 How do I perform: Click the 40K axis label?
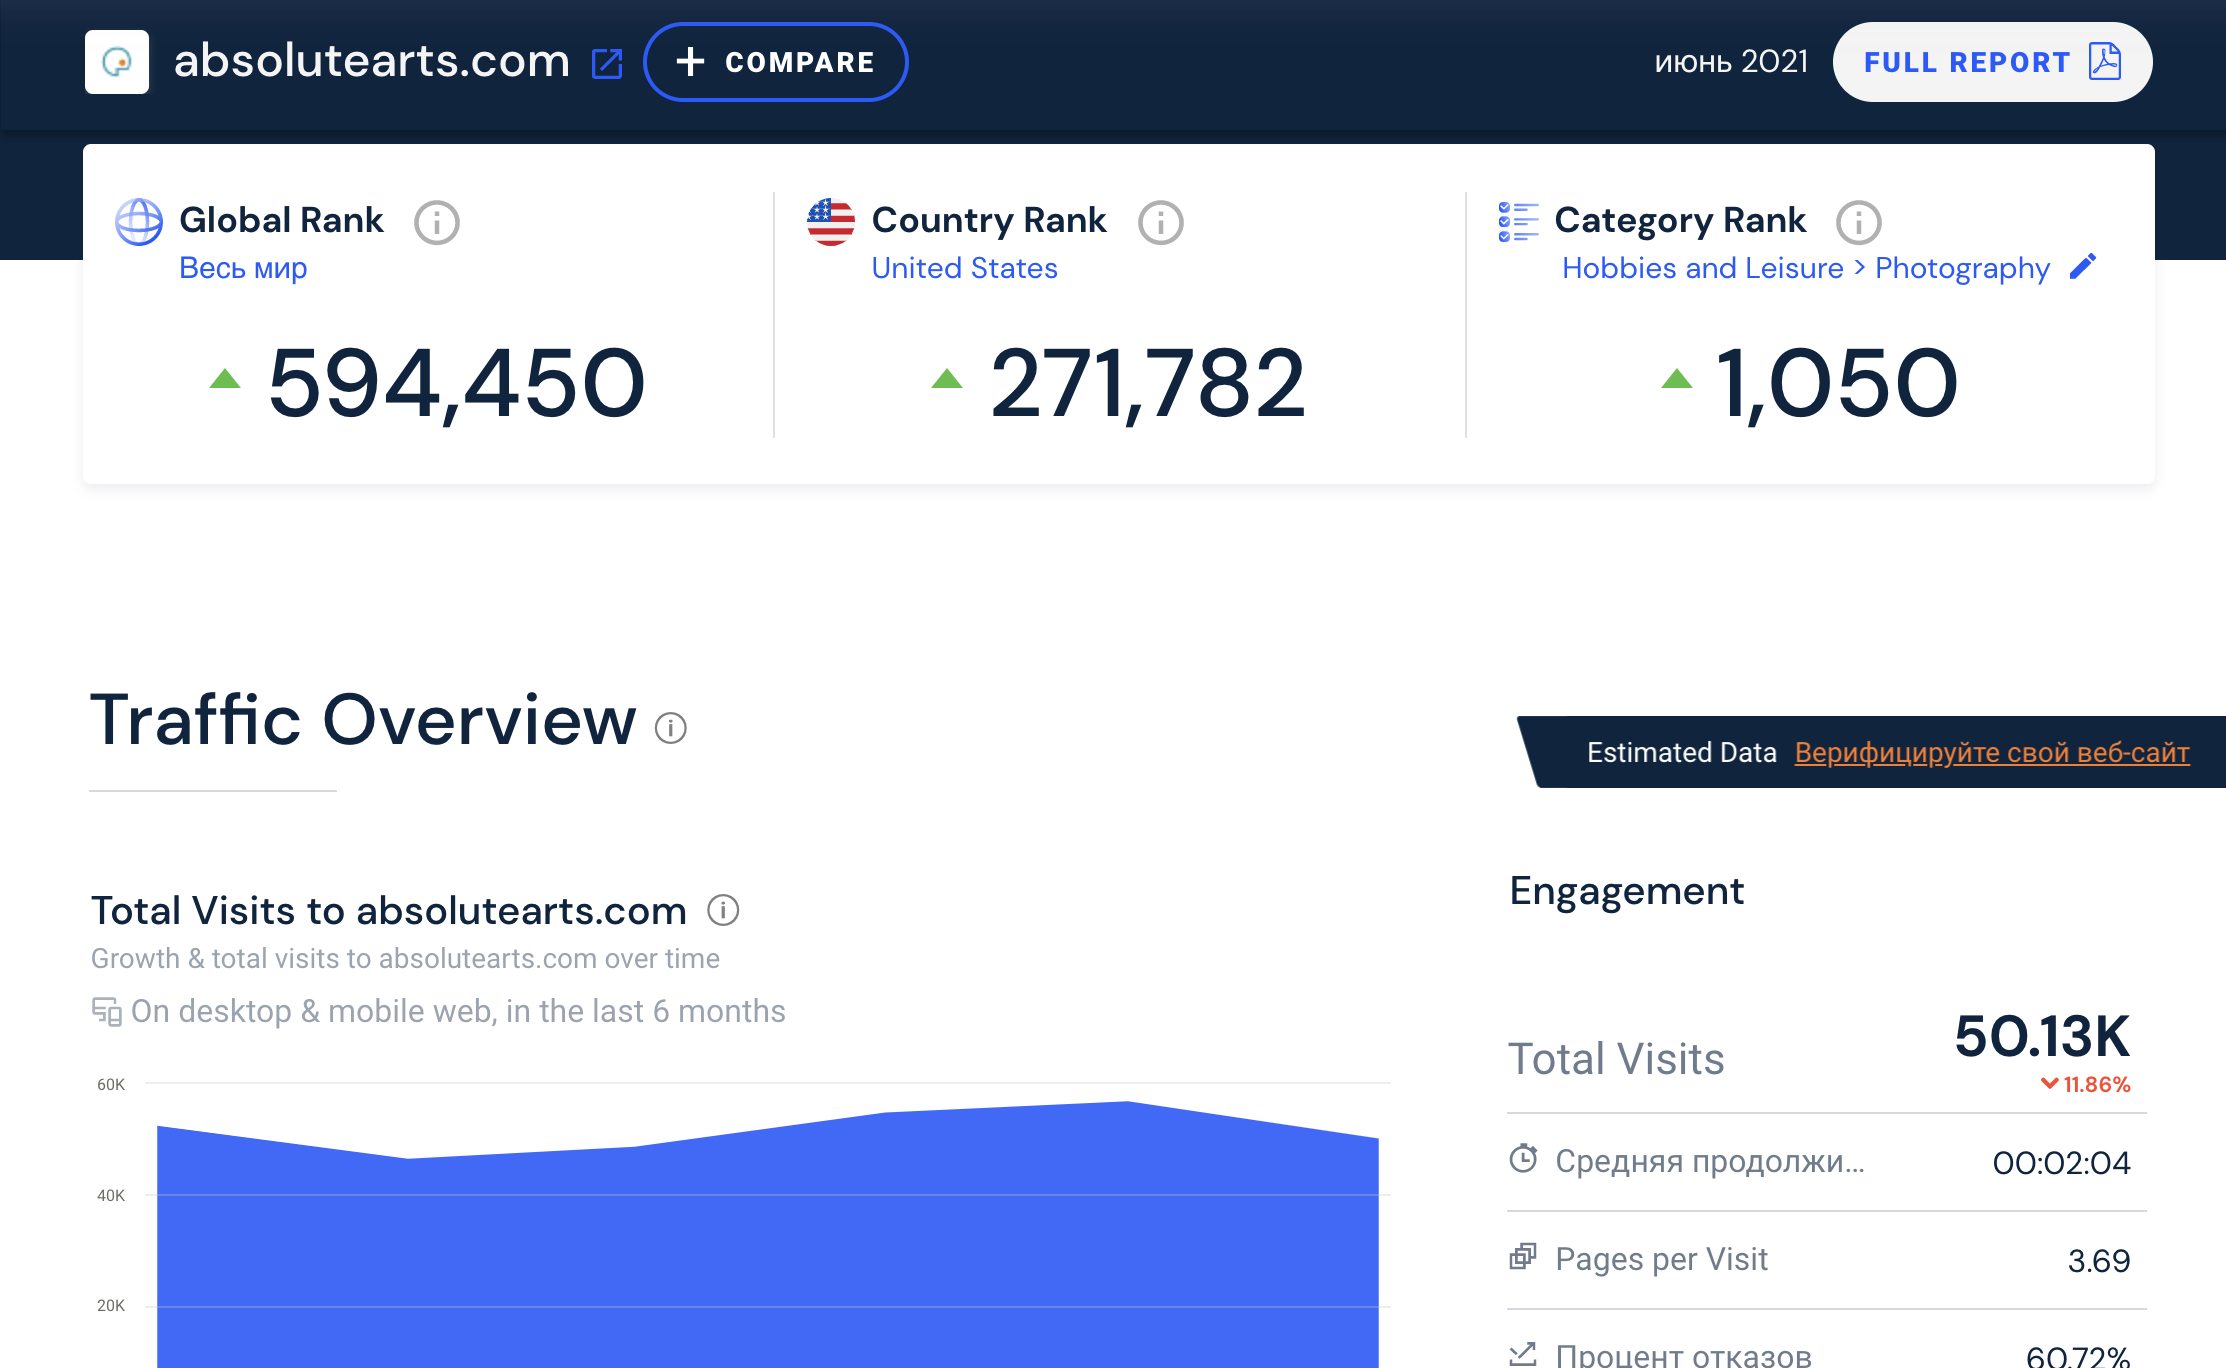pos(111,1196)
